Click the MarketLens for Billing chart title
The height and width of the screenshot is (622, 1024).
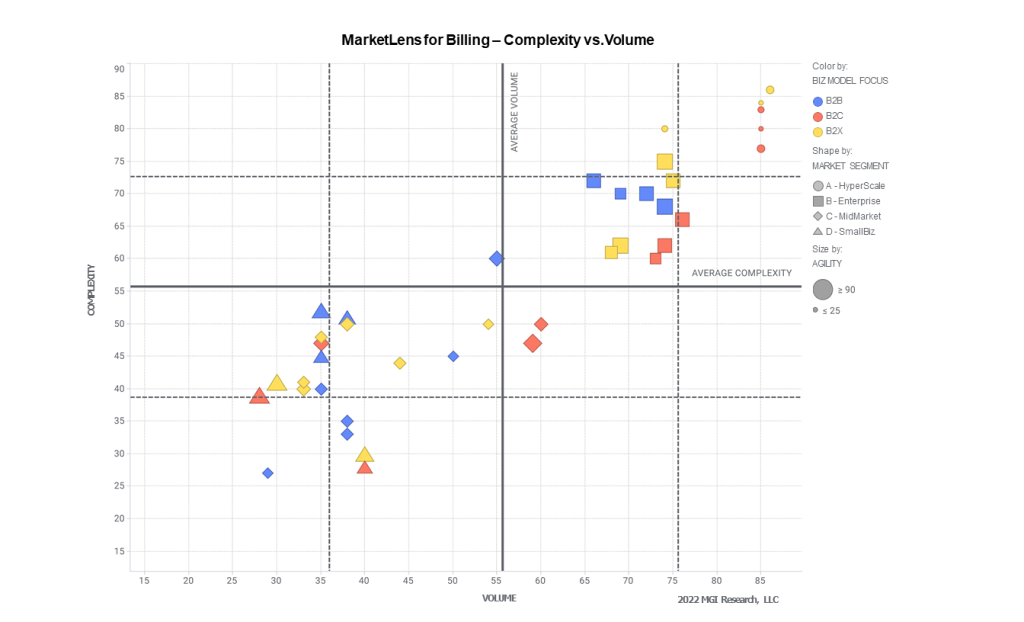497,40
